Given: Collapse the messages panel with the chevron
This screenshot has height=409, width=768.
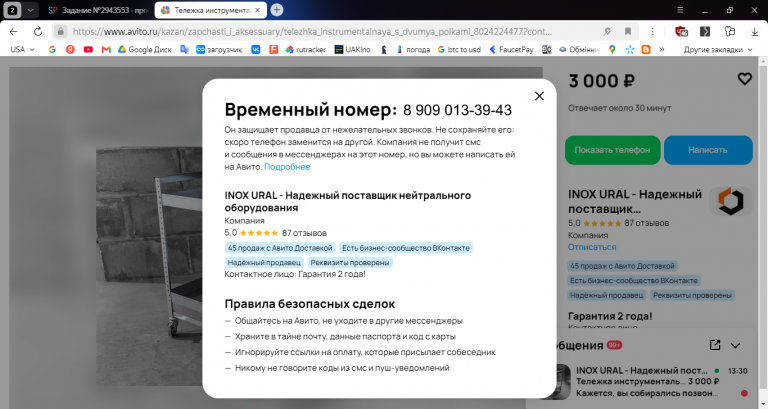Looking at the screenshot, I should pyautogui.click(x=735, y=345).
